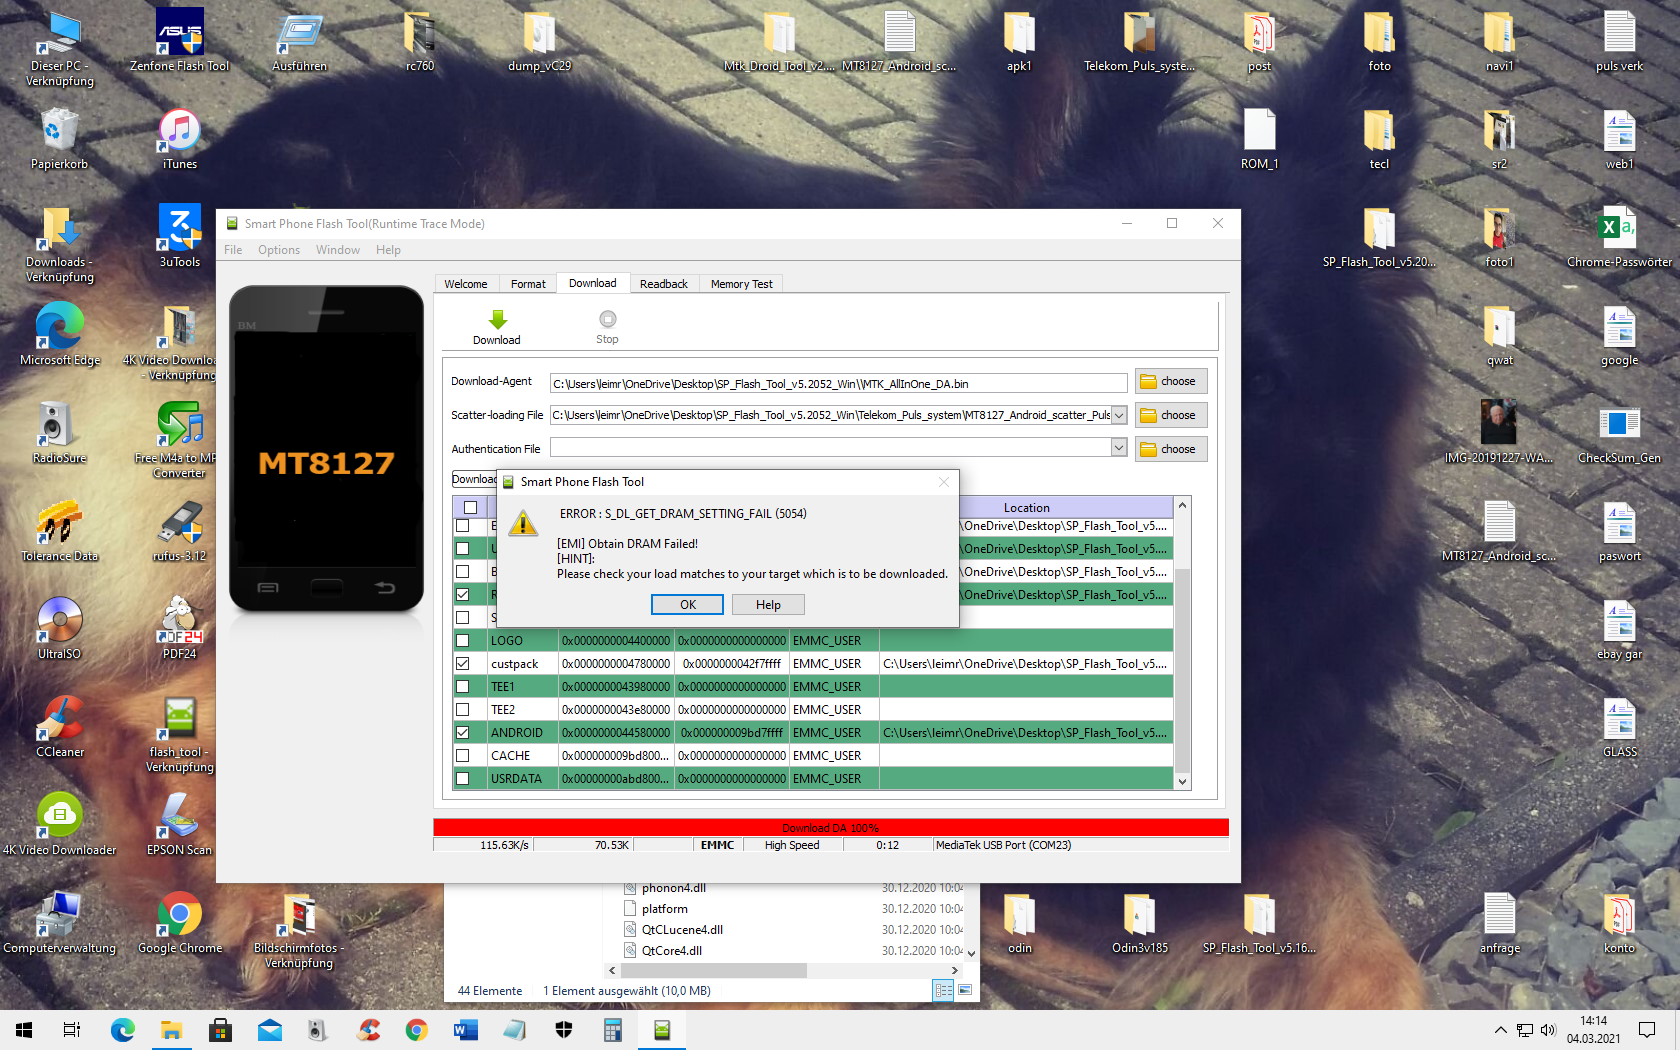The width and height of the screenshot is (1680, 1050).
Task: Open Telekom_Puls_syste... folder
Action: coord(1140,40)
